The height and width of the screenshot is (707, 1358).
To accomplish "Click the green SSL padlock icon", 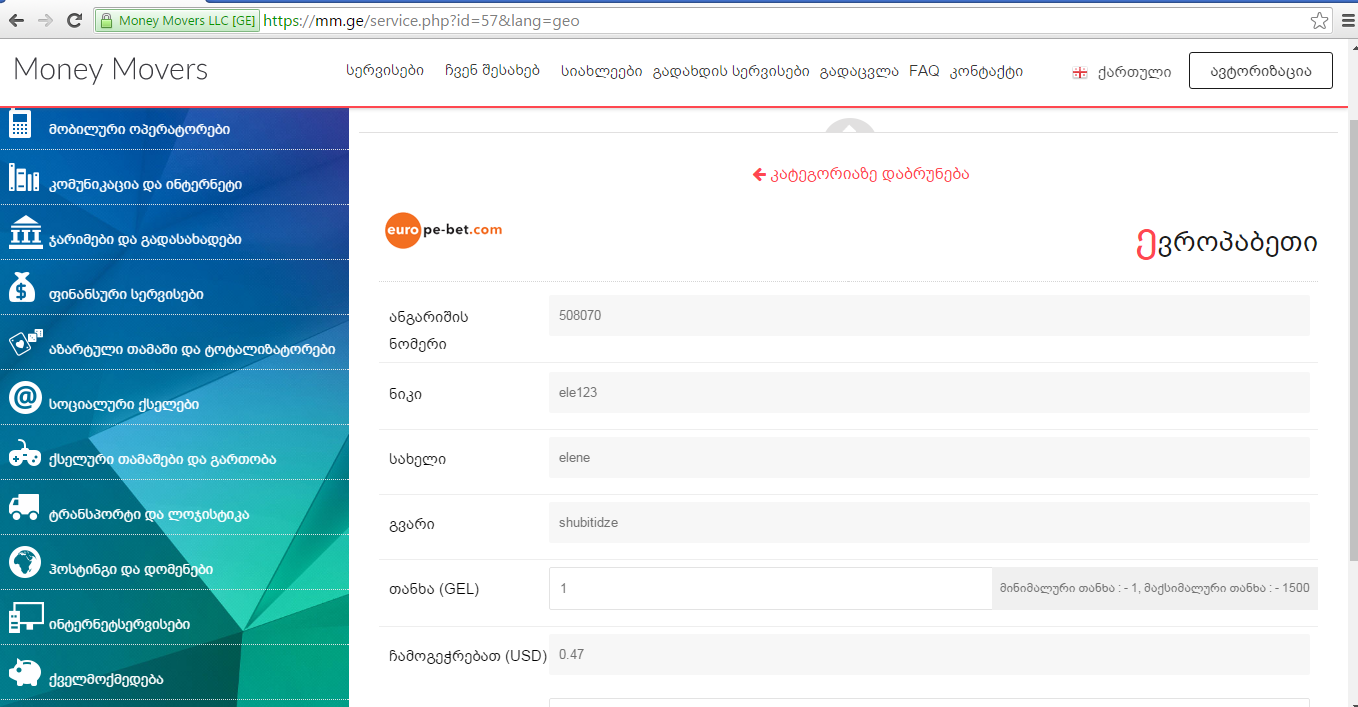I will click(x=107, y=20).
